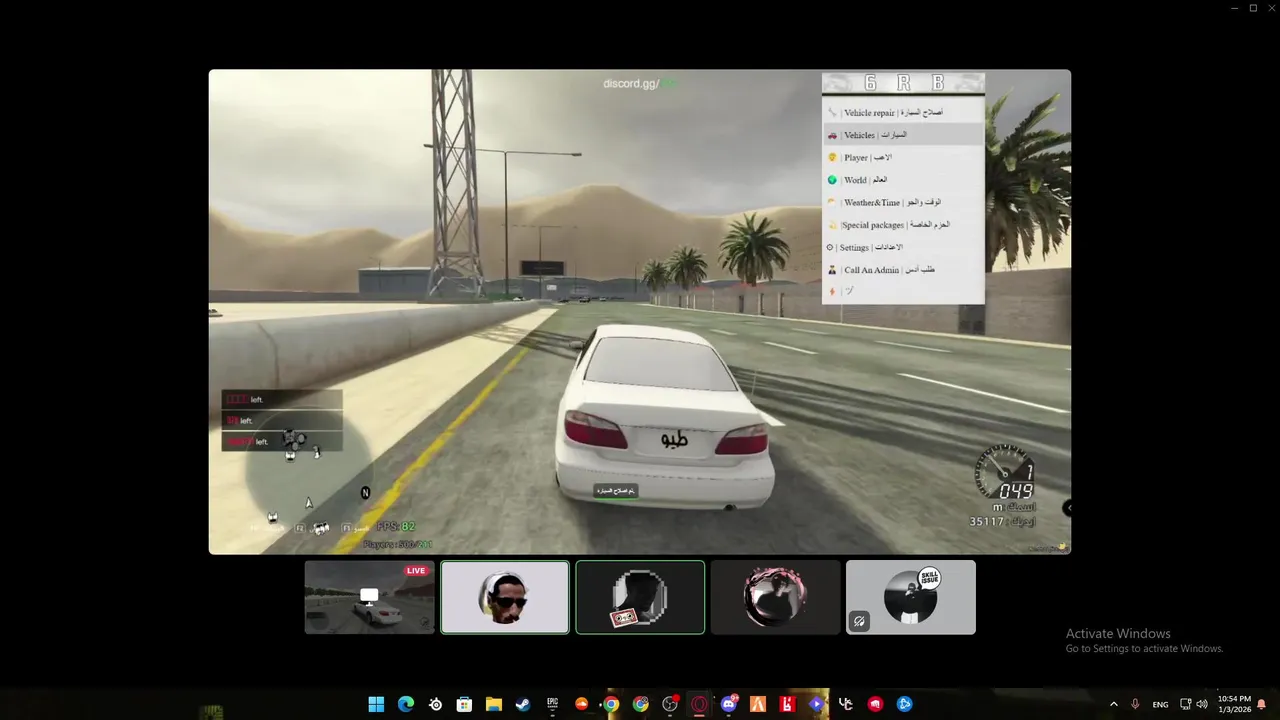Open SoundCloud from the taskbar
This screenshot has width=1280, height=720.
pyautogui.click(x=581, y=704)
